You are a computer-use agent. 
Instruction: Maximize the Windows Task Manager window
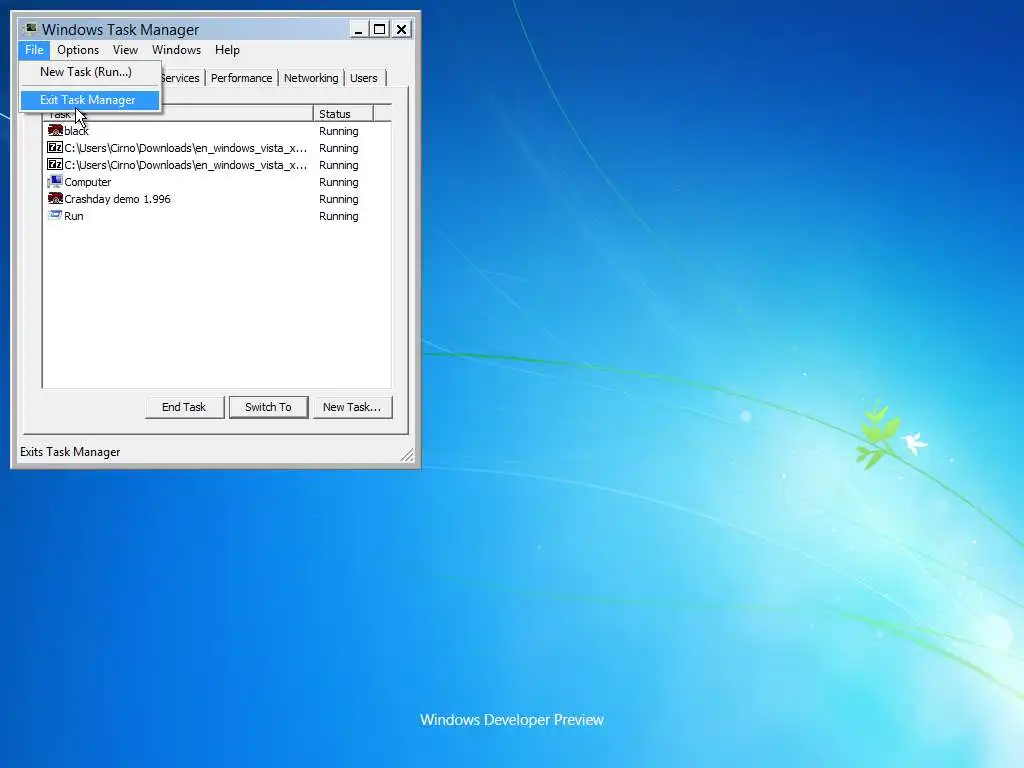coord(379,29)
